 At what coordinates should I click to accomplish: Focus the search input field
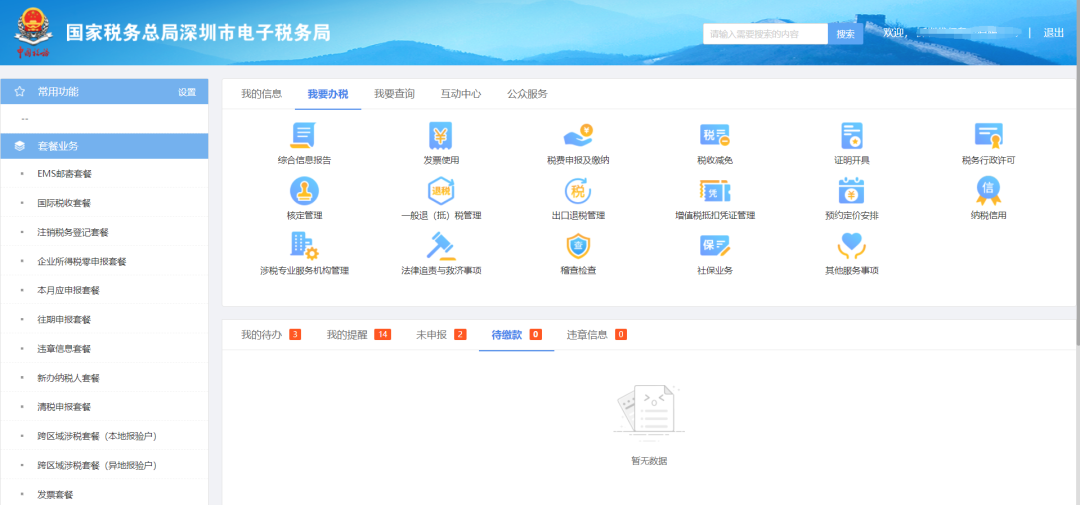pyautogui.click(x=765, y=34)
